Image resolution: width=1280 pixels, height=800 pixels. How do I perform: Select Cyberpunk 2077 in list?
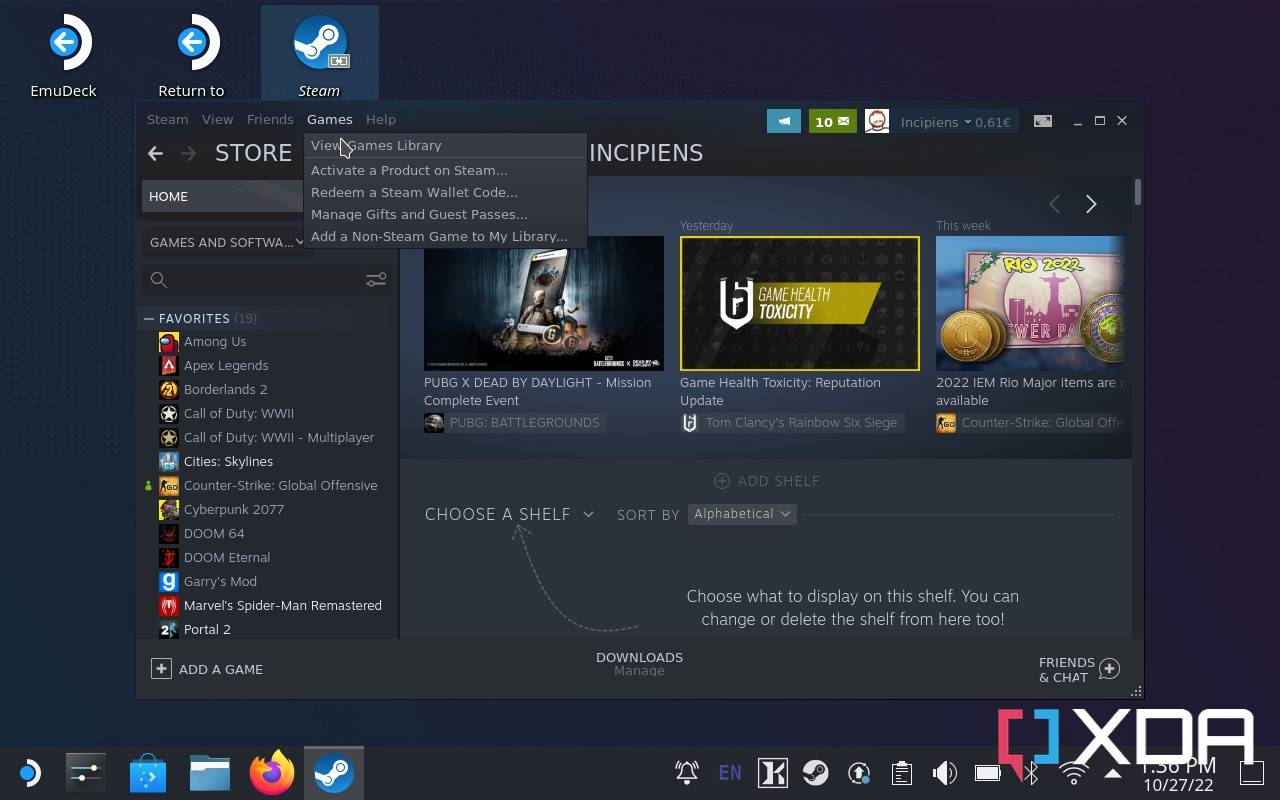234,509
